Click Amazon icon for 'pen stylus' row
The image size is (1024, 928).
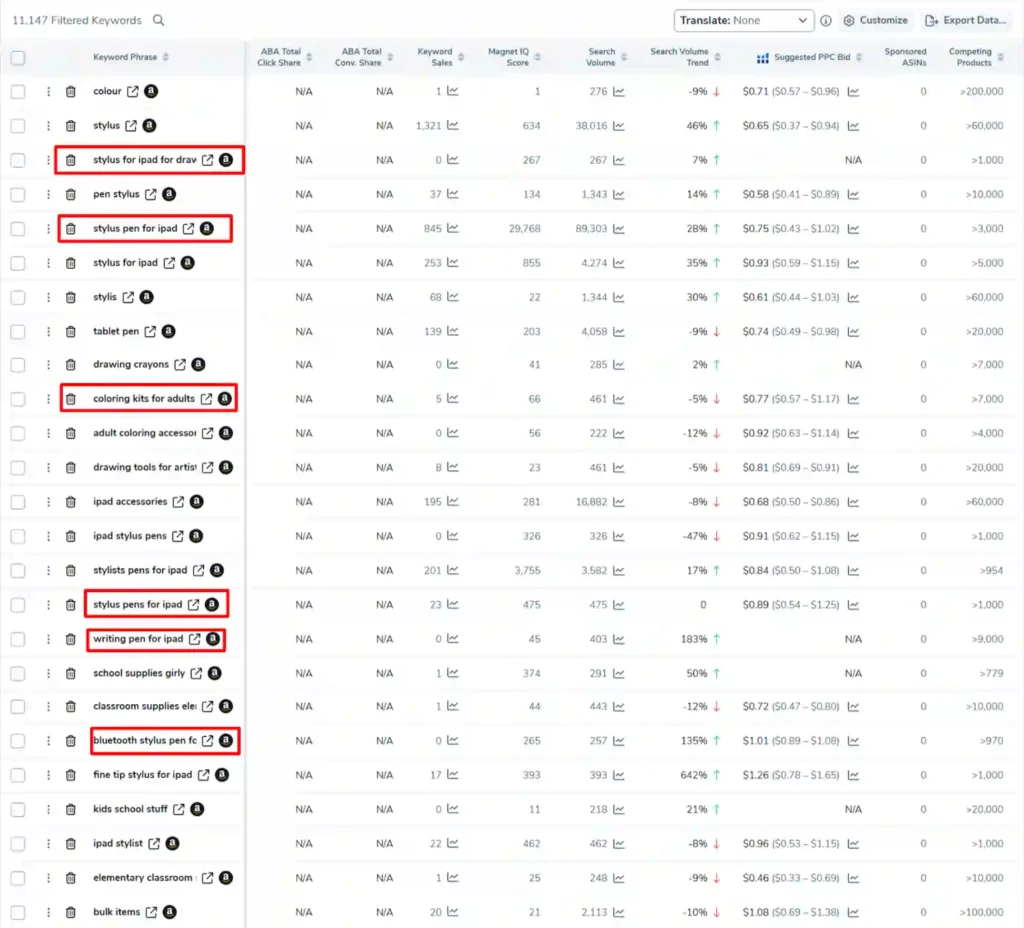(x=169, y=194)
